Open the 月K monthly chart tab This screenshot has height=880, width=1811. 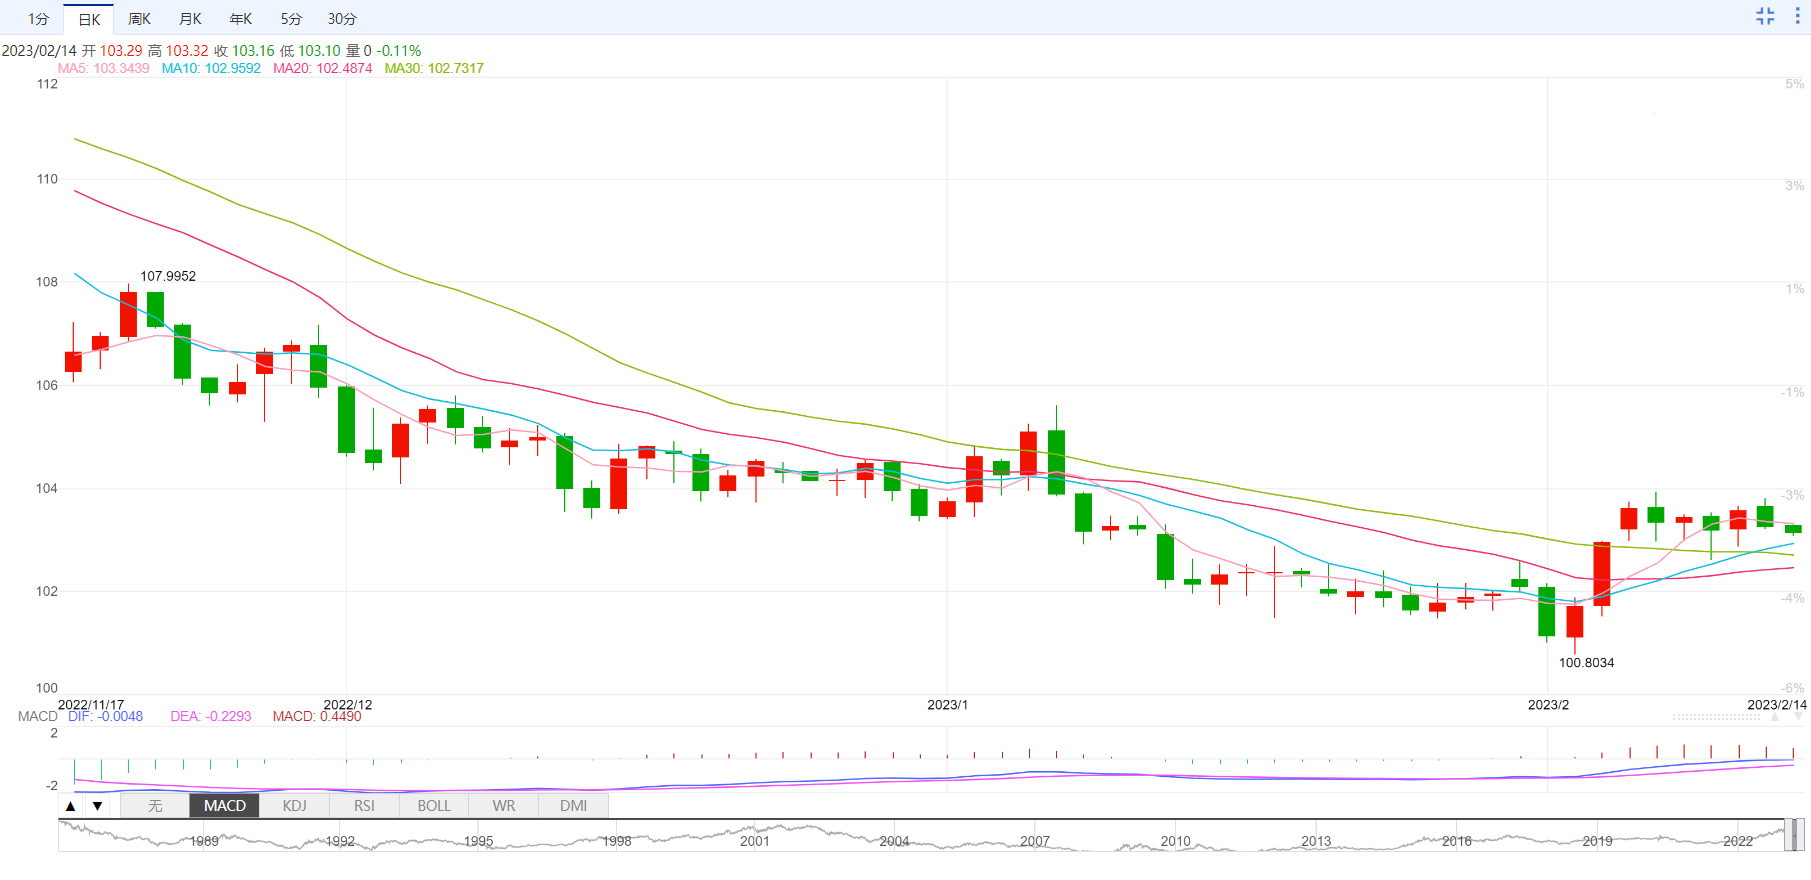click(190, 19)
